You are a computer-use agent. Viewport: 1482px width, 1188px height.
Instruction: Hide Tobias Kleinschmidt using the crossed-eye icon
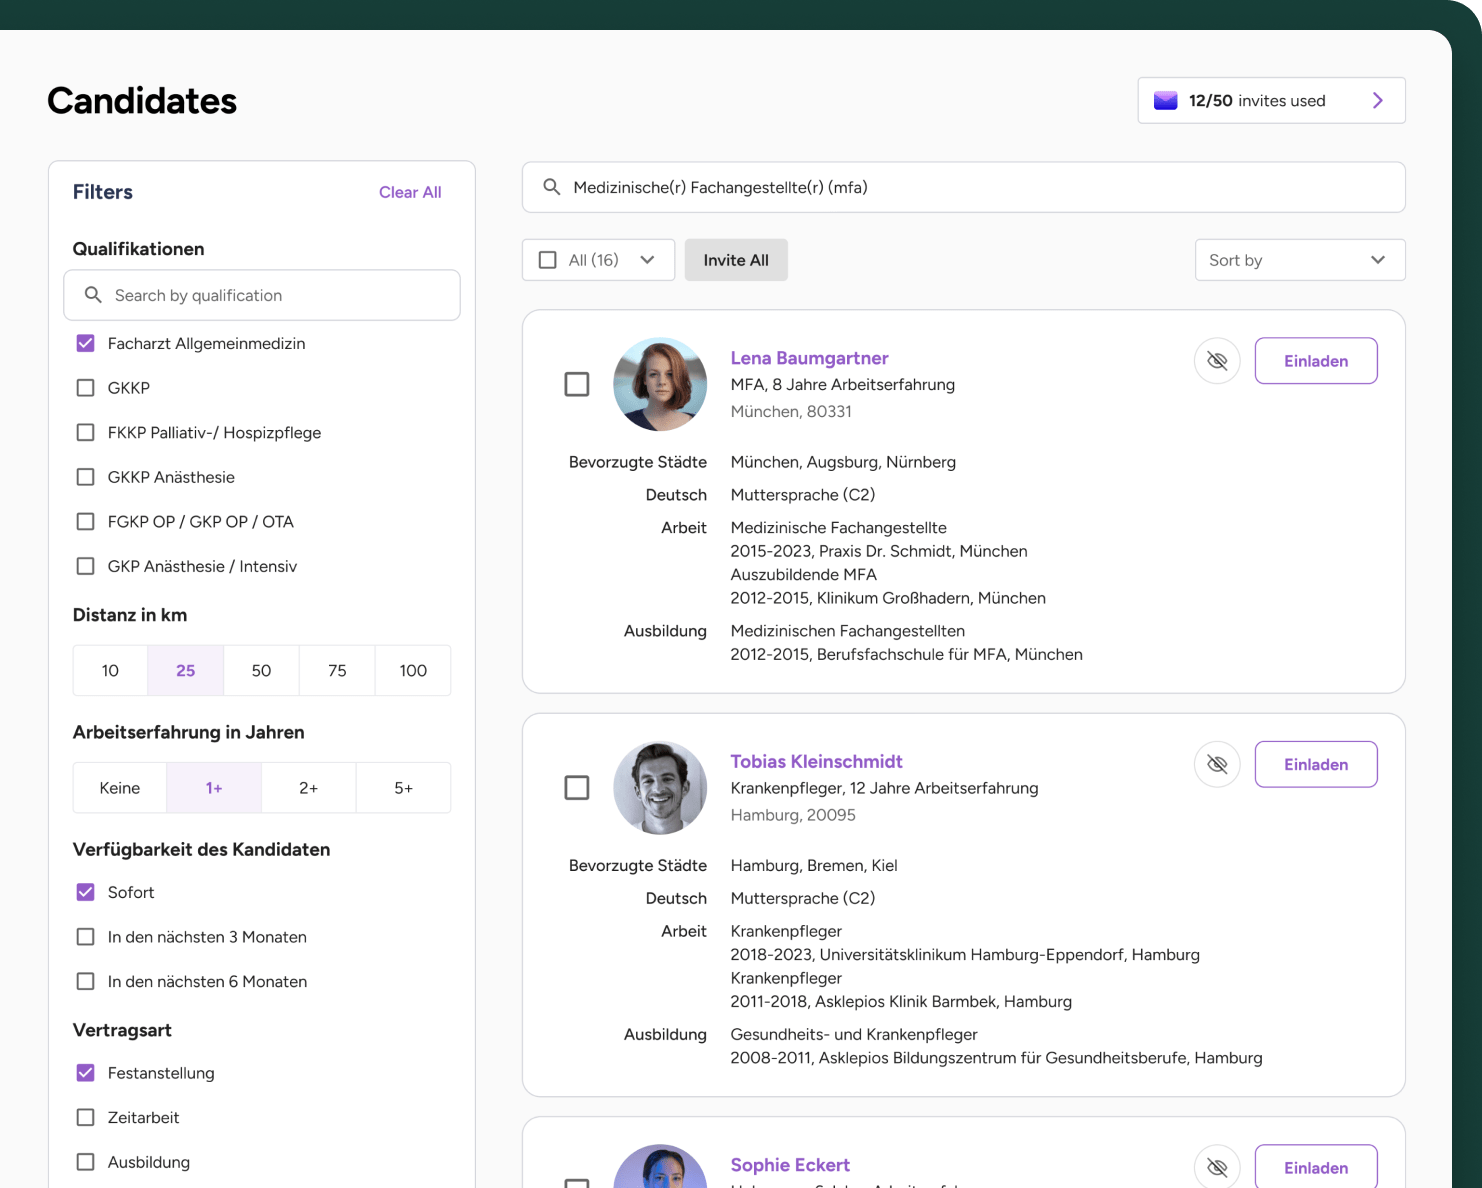1216,764
